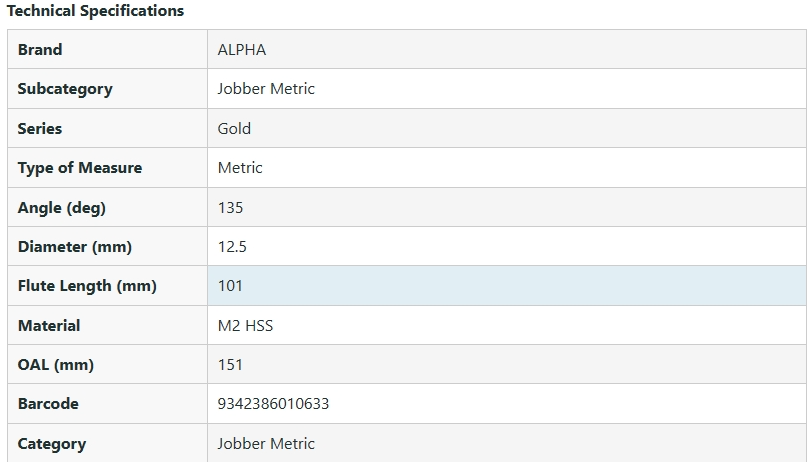The height and width of the screenshot is (462, 810).
Task: Click the barcode number 9342386010633
Action: pyautogui.click(x=273, y=404)
